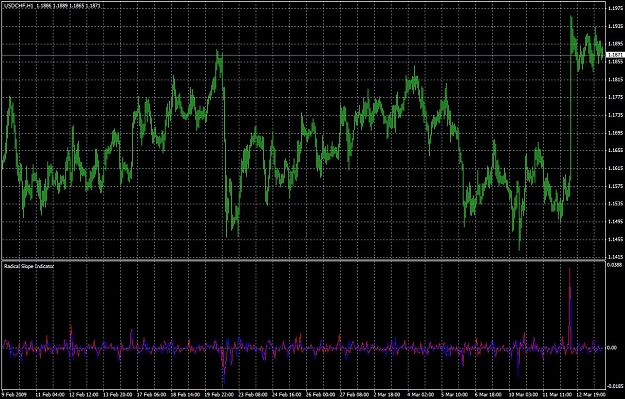Click the highlighted current price label 1.1871
Screen dimensions: 625x399
pyautogui.click(x=615, y=55)
